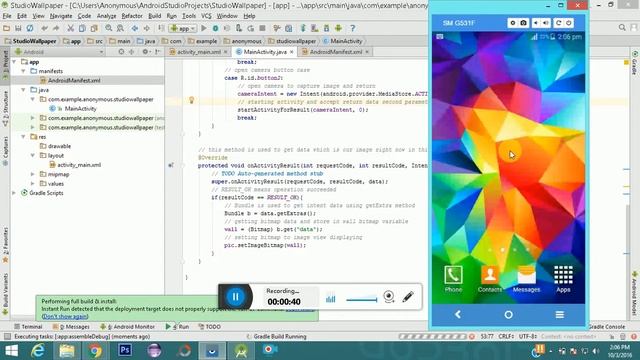This screenshot has width=640, height=360.
Task: Open the Gradle Console button
Action: point(607,327)
